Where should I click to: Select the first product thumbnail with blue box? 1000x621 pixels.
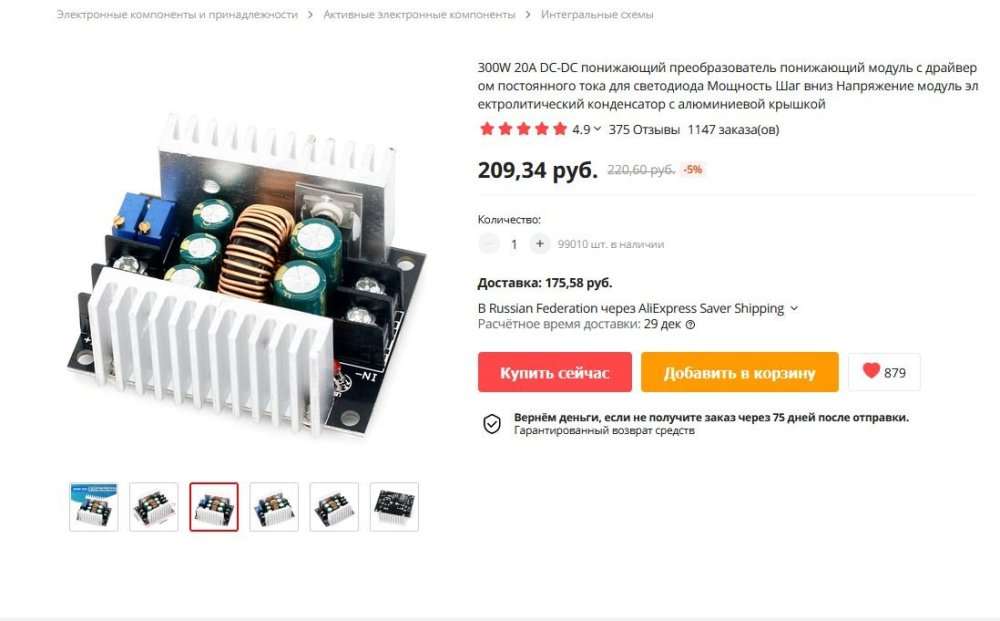[94, 507]
